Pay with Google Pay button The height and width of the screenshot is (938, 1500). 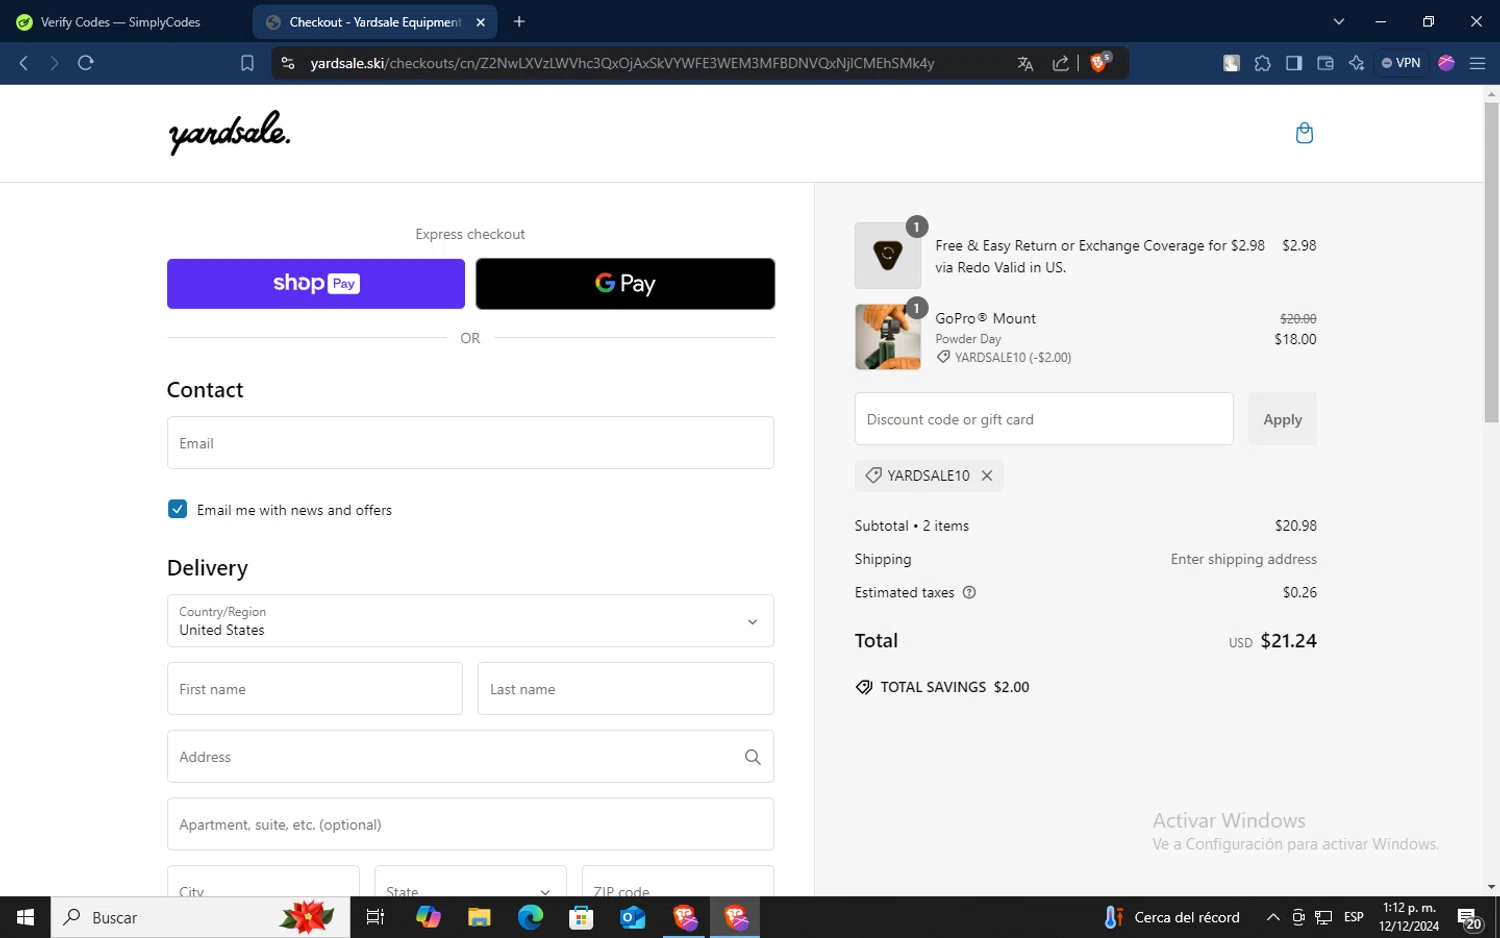625,284
